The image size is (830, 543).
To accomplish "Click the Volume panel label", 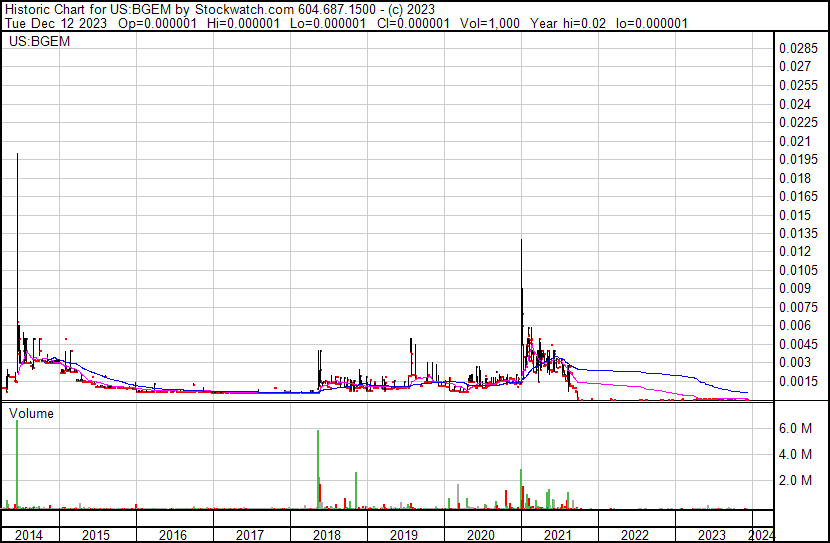I will click(31, 413).
